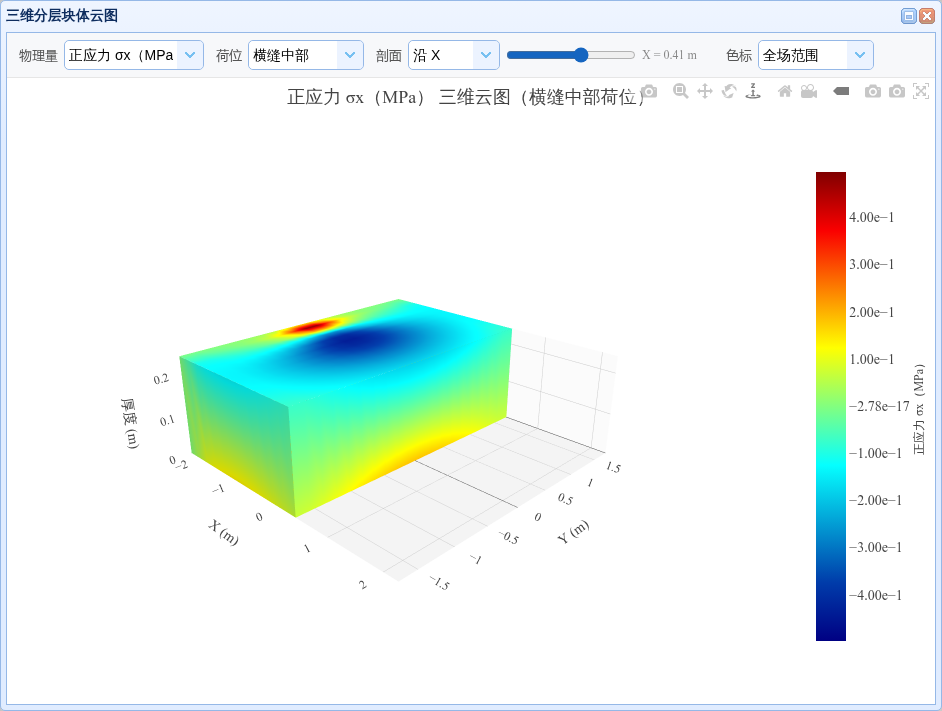Expand plot to fullscreen with the arrows icon
This screenshot has height=711, width=942.
click(921, 91)
